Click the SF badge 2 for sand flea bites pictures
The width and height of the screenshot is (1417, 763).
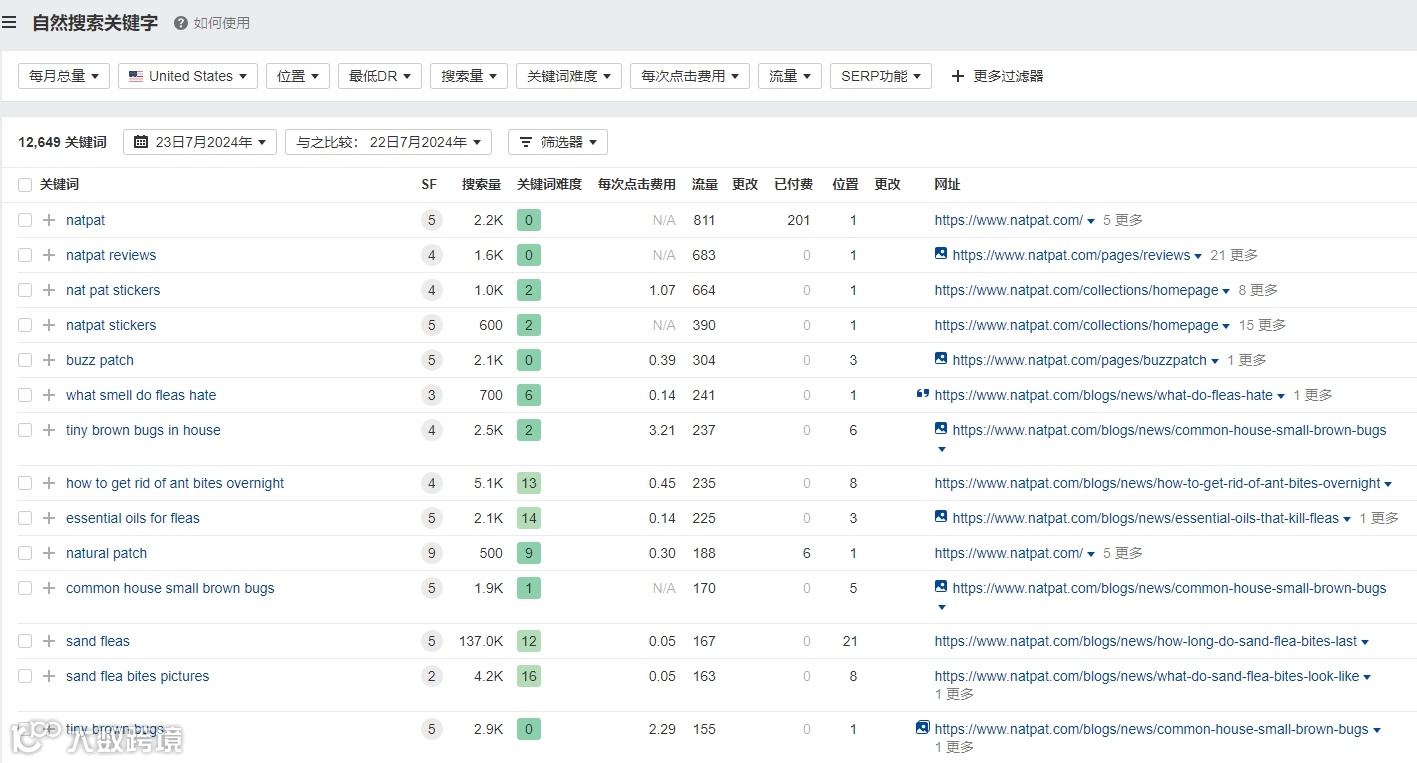(432, 676)
